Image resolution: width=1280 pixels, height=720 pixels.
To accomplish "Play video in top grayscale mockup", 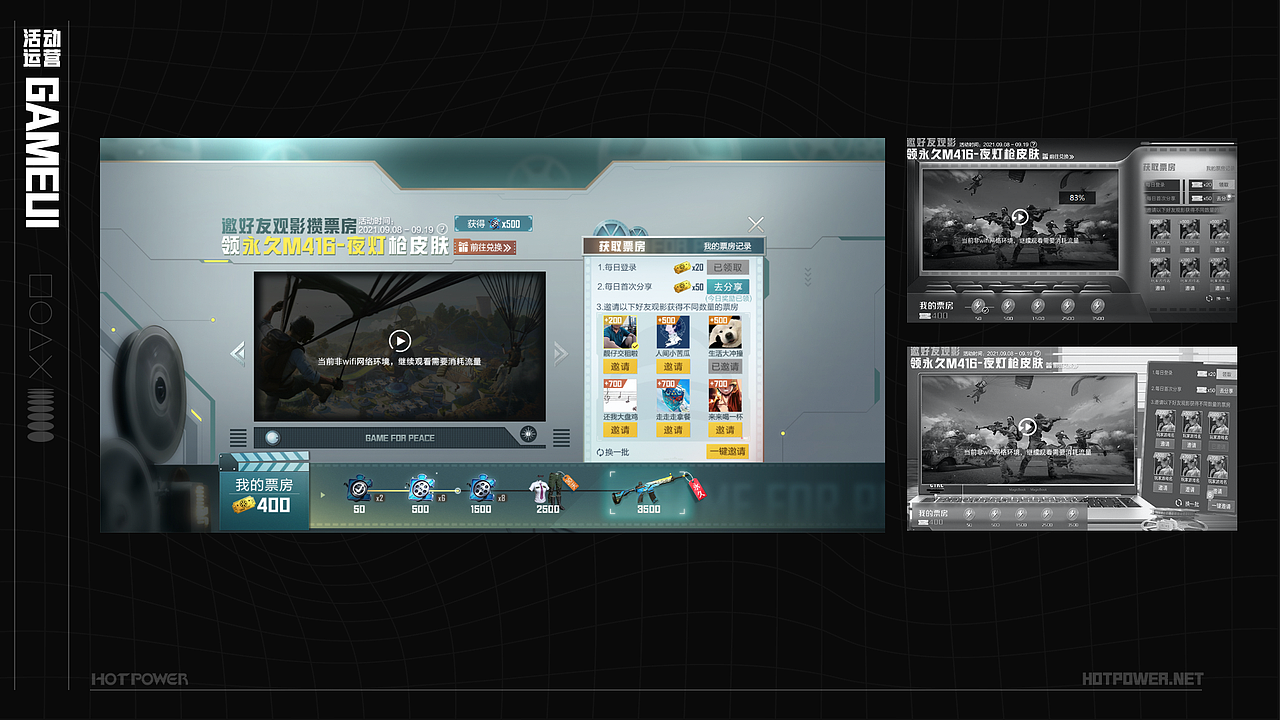I will pyautogui.click(x=1020, y=217).
